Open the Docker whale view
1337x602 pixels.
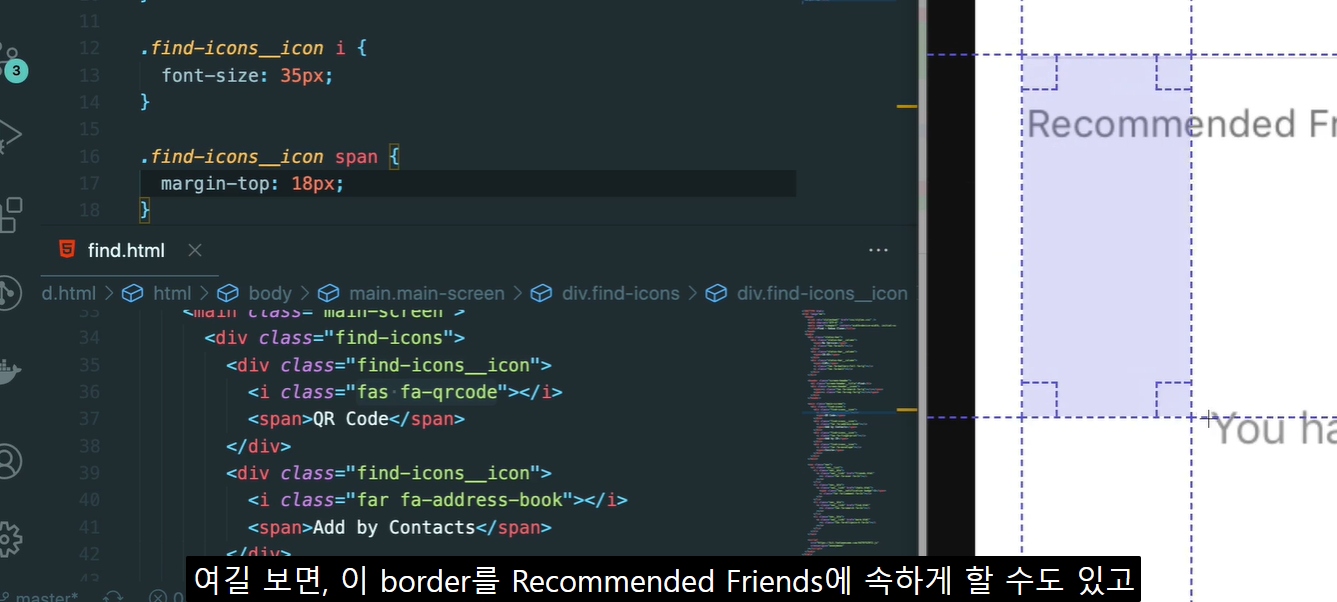pyautogui.click(x=10, y=373)
